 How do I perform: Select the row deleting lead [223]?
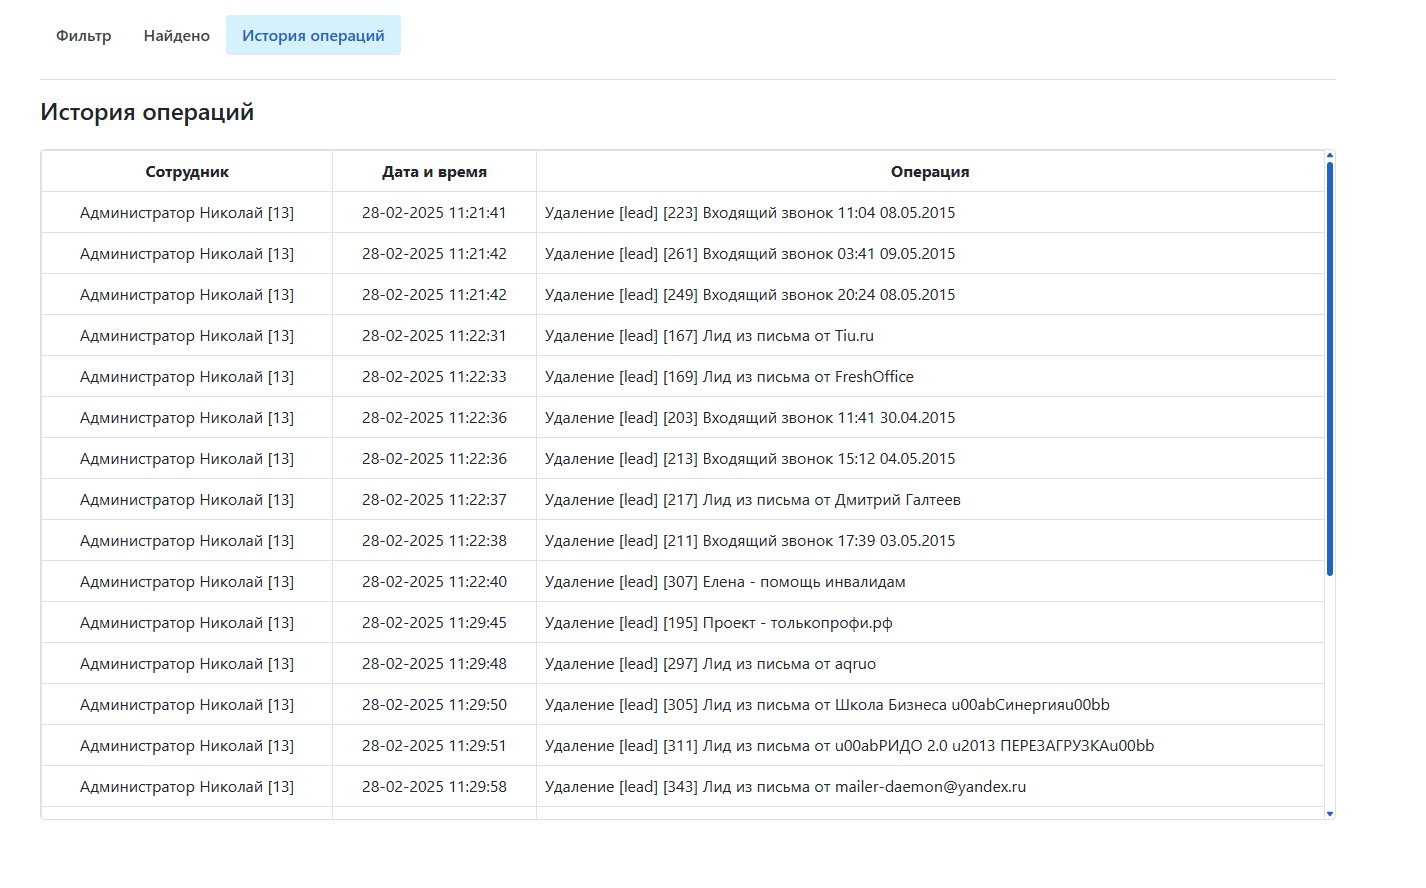749,213
